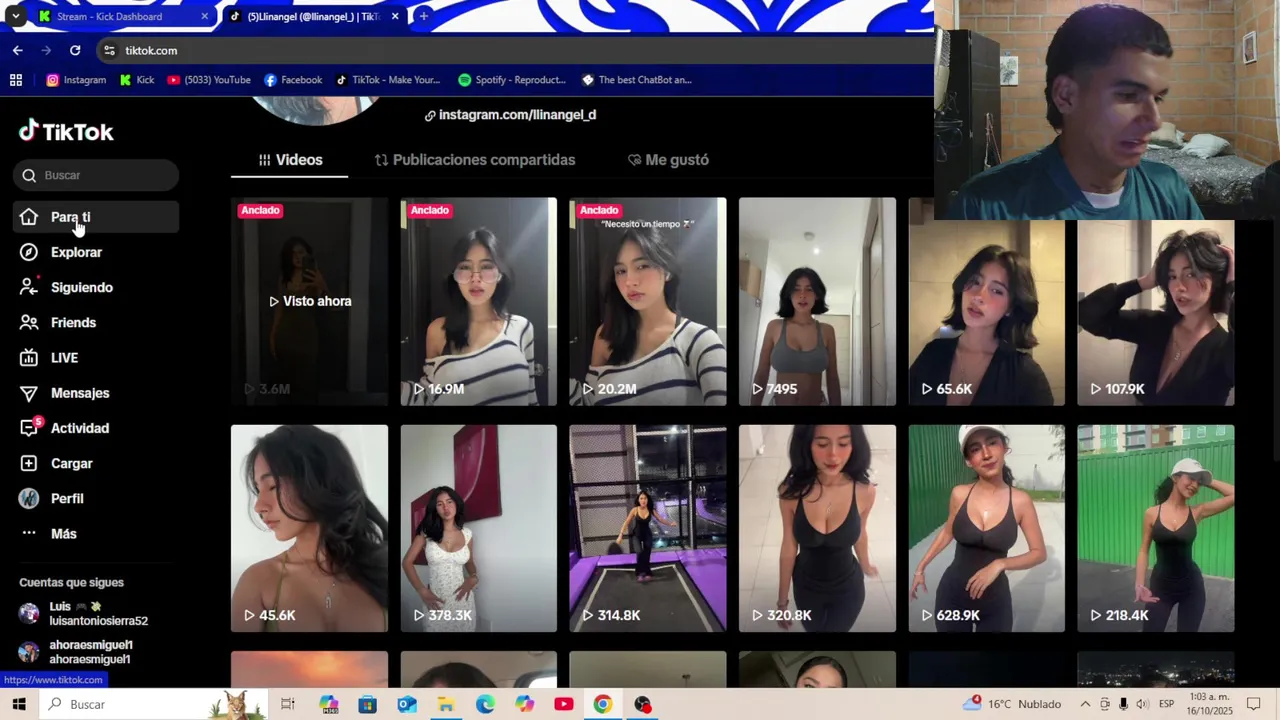Open TikTok - Make Your... bookmark
This screenshot has width=1280, height=720.
pos(388,80)
